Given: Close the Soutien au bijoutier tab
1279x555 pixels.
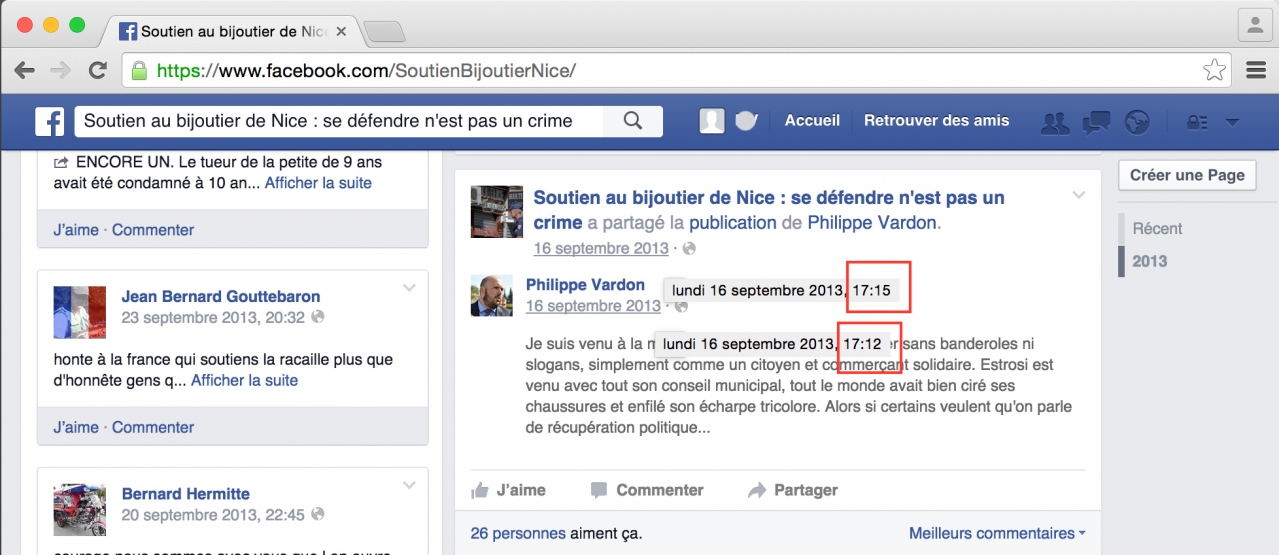Looking at the screenshot, I should point(341,31).
